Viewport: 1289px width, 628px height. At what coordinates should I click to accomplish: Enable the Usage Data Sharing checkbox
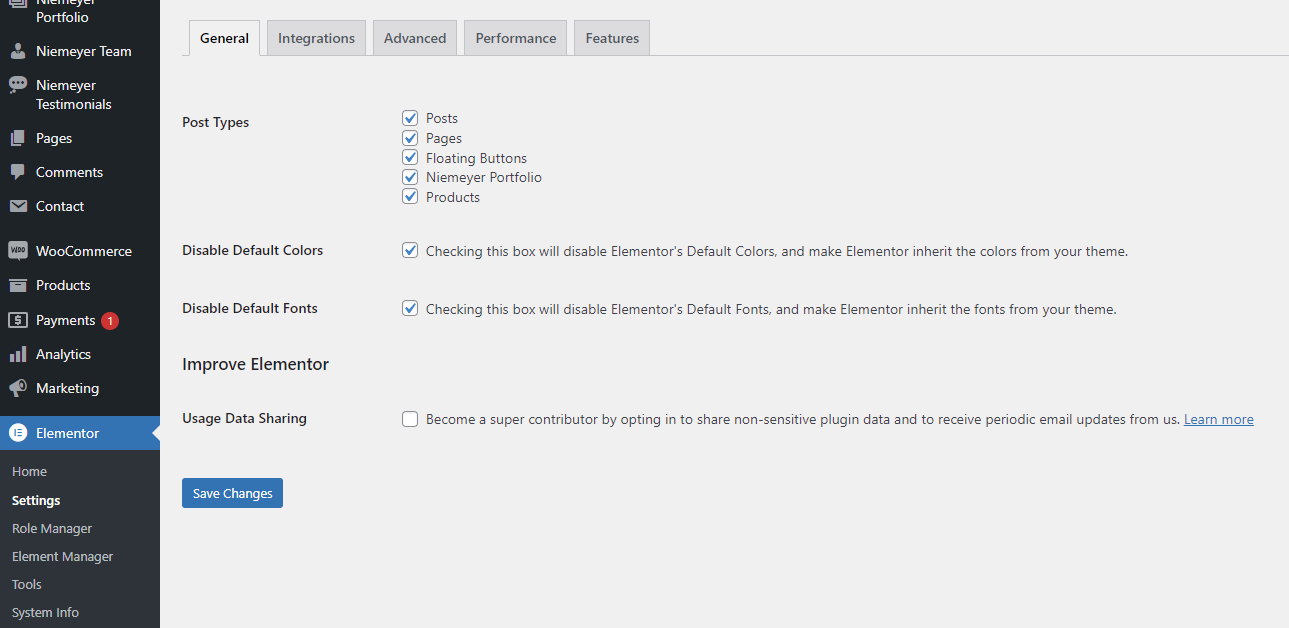(410, 419)
